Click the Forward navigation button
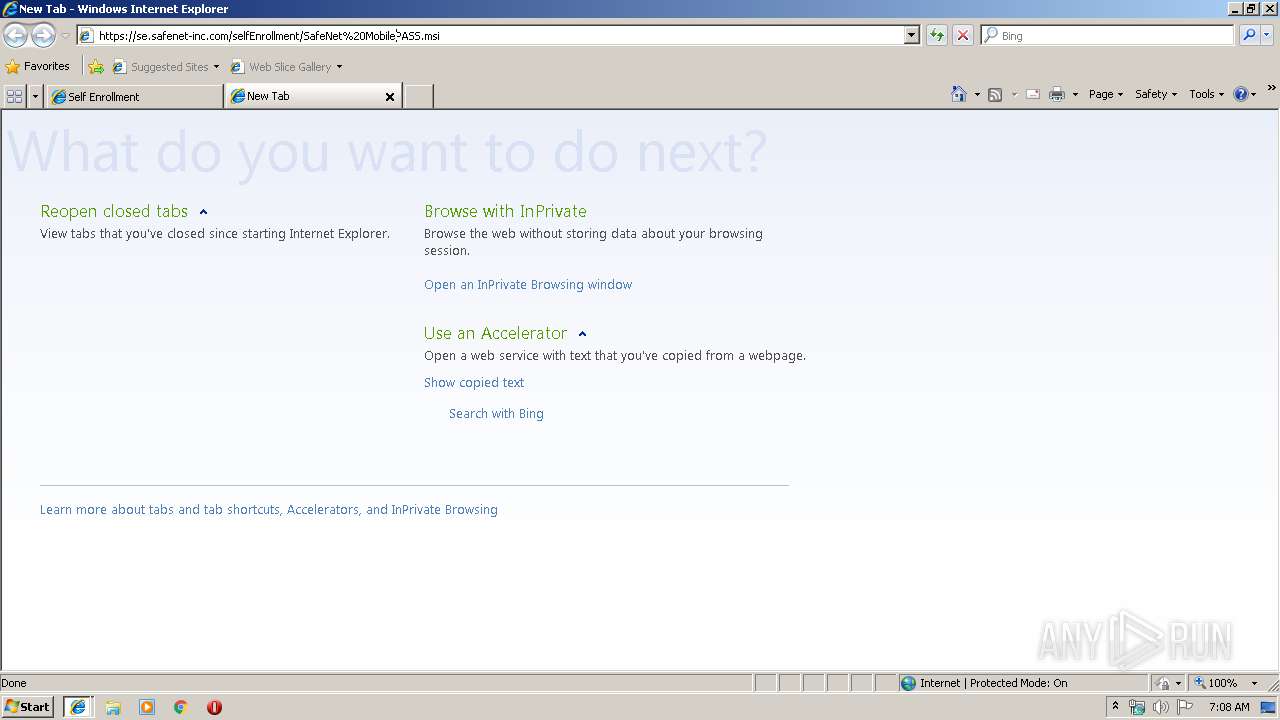 click(x=43, y=36)
